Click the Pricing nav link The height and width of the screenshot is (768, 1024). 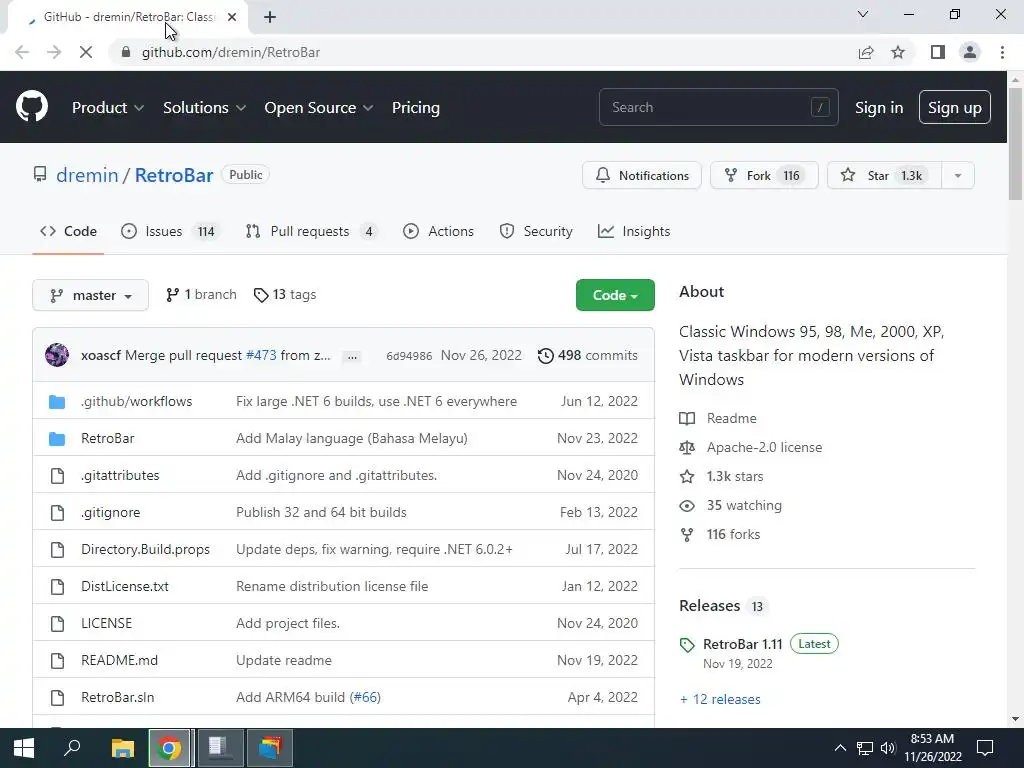[x=415, y=108]
